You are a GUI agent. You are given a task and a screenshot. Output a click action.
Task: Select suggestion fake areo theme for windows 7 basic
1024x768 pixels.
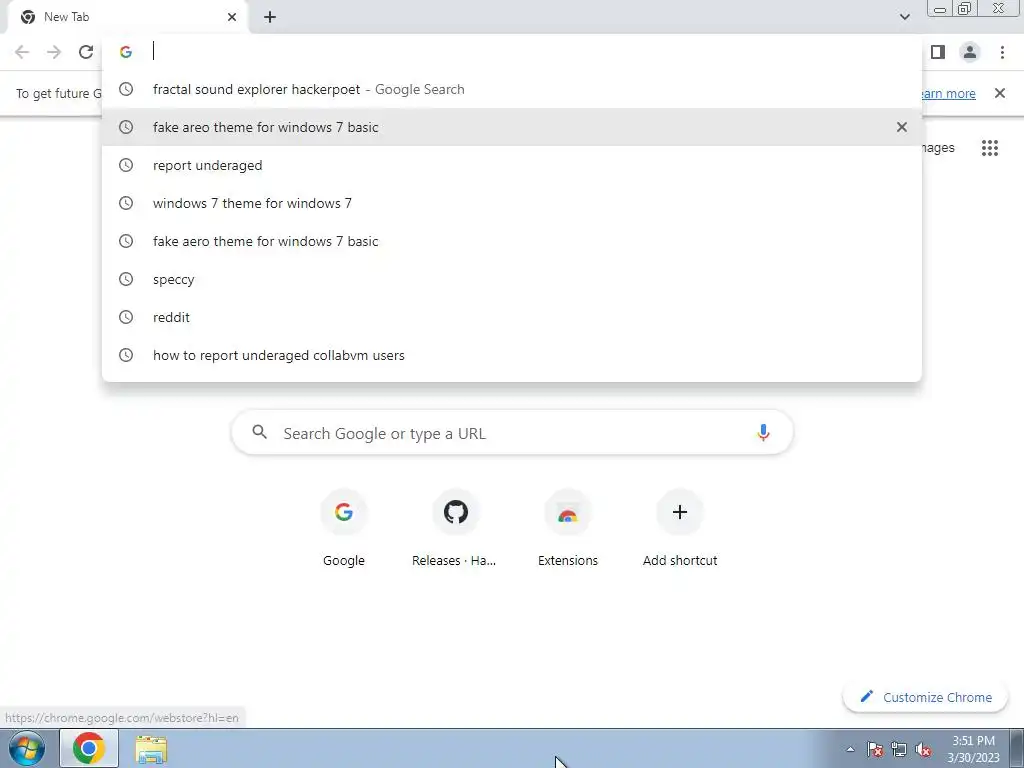point(512,127)
